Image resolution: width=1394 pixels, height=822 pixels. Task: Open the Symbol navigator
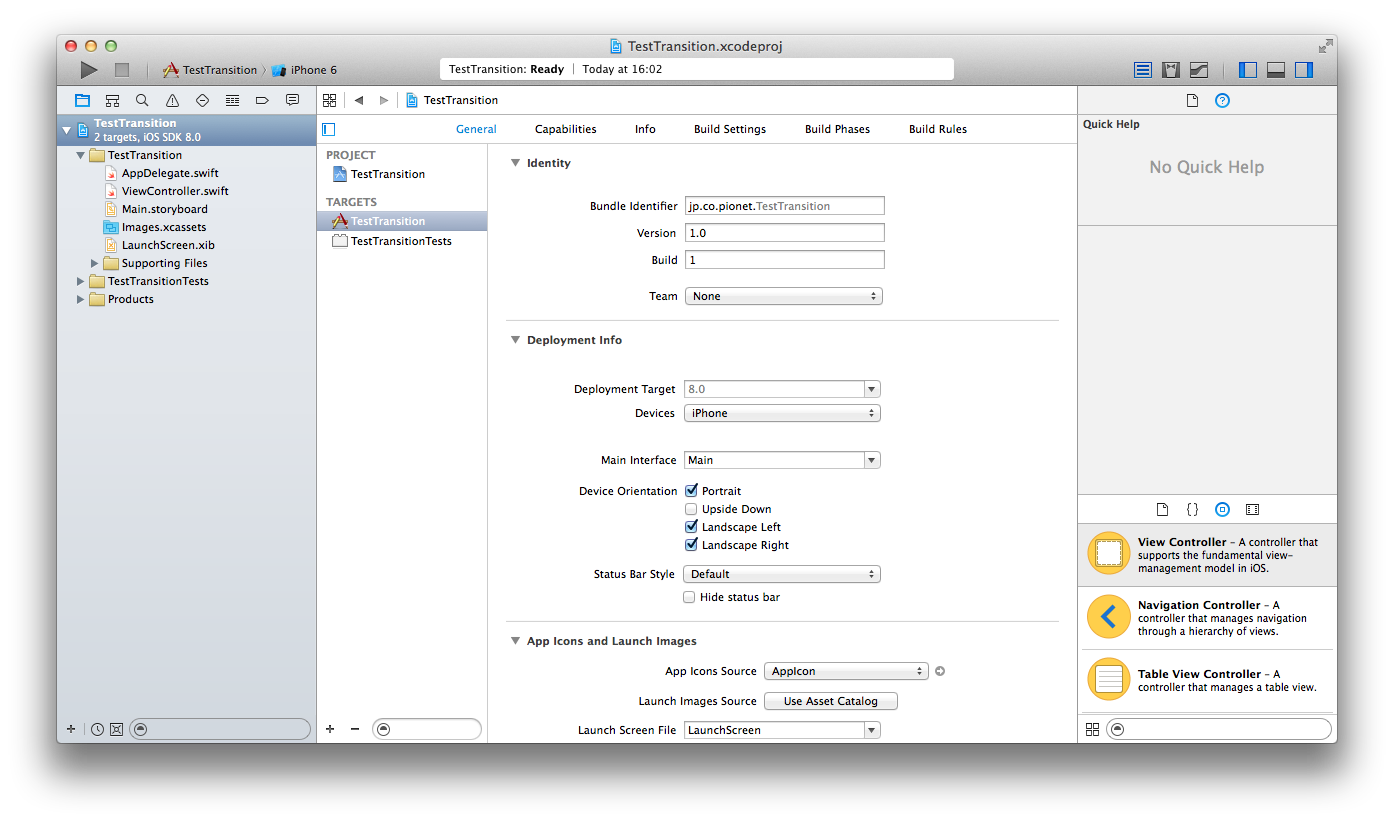(112, 100)
